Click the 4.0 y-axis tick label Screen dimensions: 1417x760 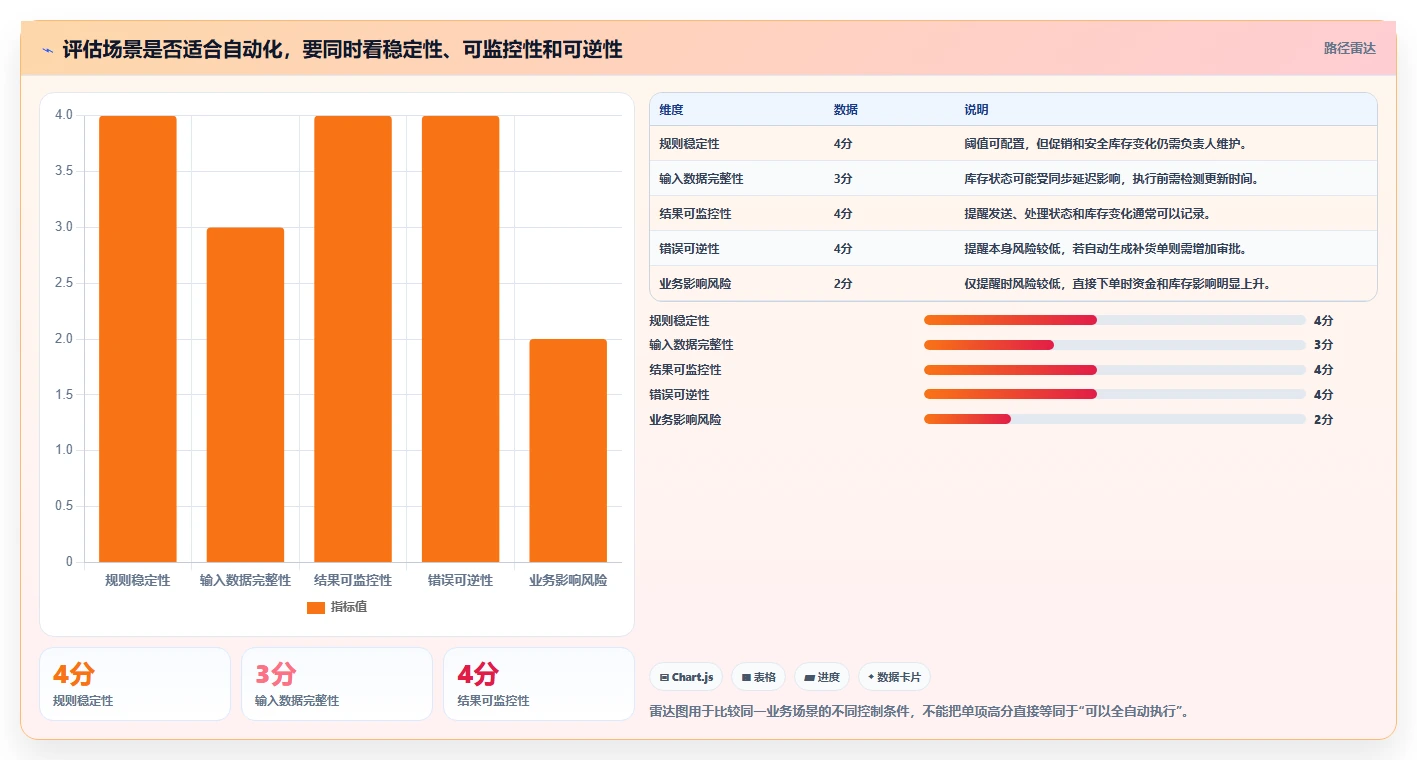pos(64,115)
